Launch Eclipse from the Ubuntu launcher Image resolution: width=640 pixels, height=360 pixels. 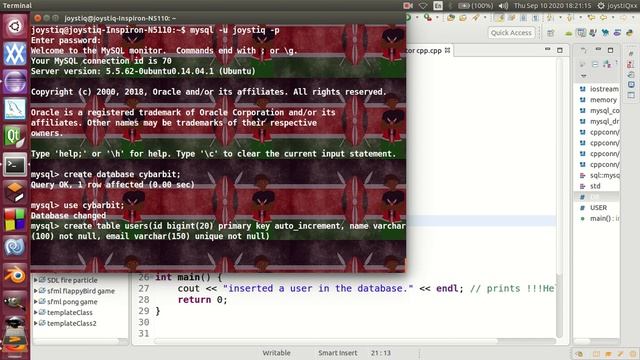[15, 81]
